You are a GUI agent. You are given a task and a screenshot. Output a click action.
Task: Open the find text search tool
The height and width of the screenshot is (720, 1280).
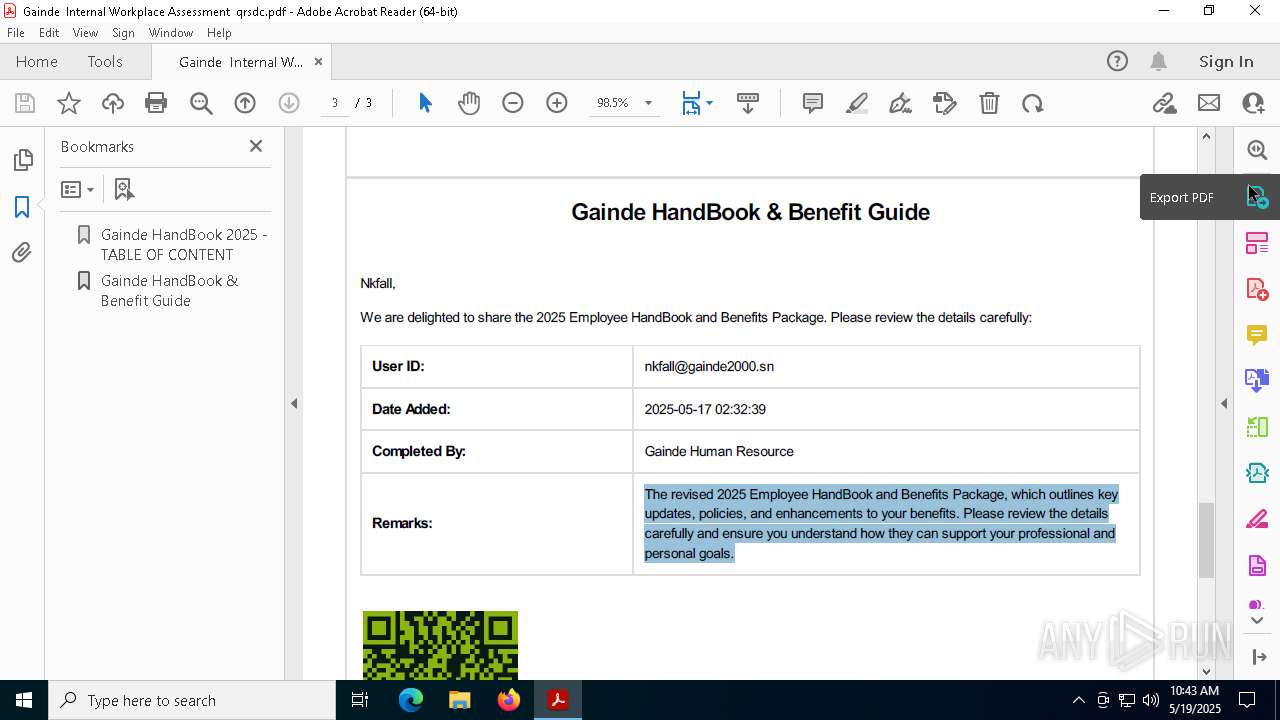[x=201, y=103]
